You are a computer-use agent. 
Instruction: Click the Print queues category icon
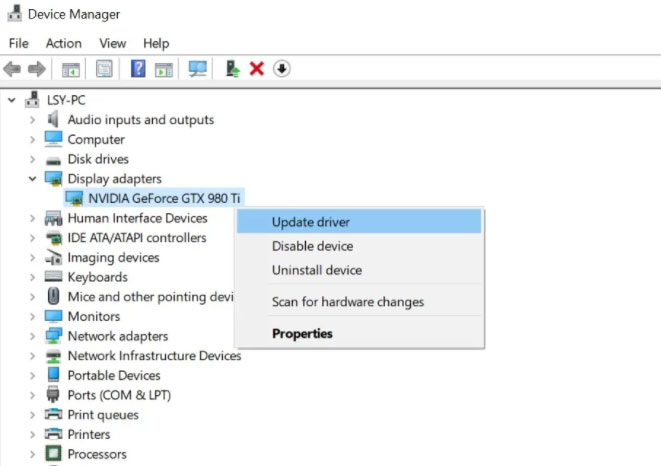(53, 414)
